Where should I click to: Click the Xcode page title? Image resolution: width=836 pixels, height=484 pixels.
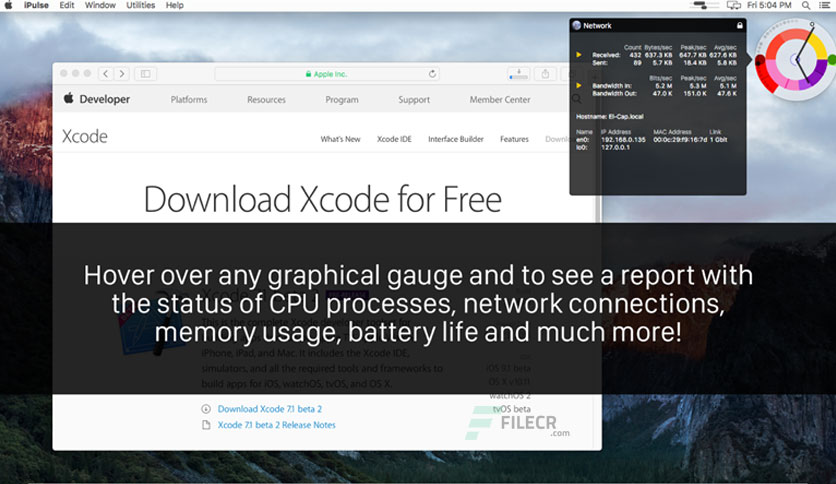(x=85, y=136)
